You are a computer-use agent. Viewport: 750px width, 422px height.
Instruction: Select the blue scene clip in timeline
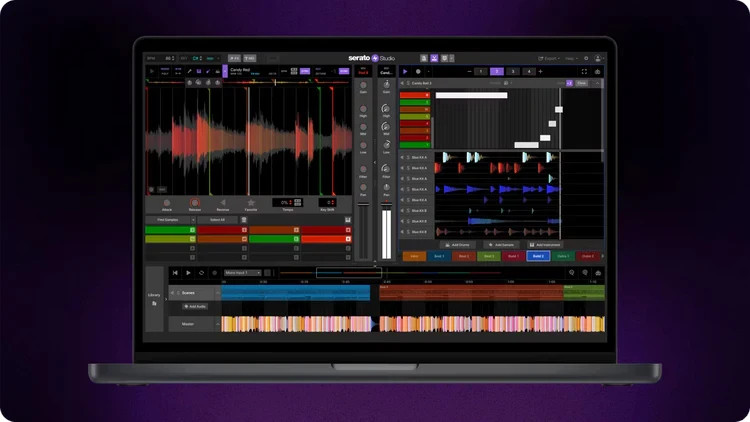click(x=296, y=293)
